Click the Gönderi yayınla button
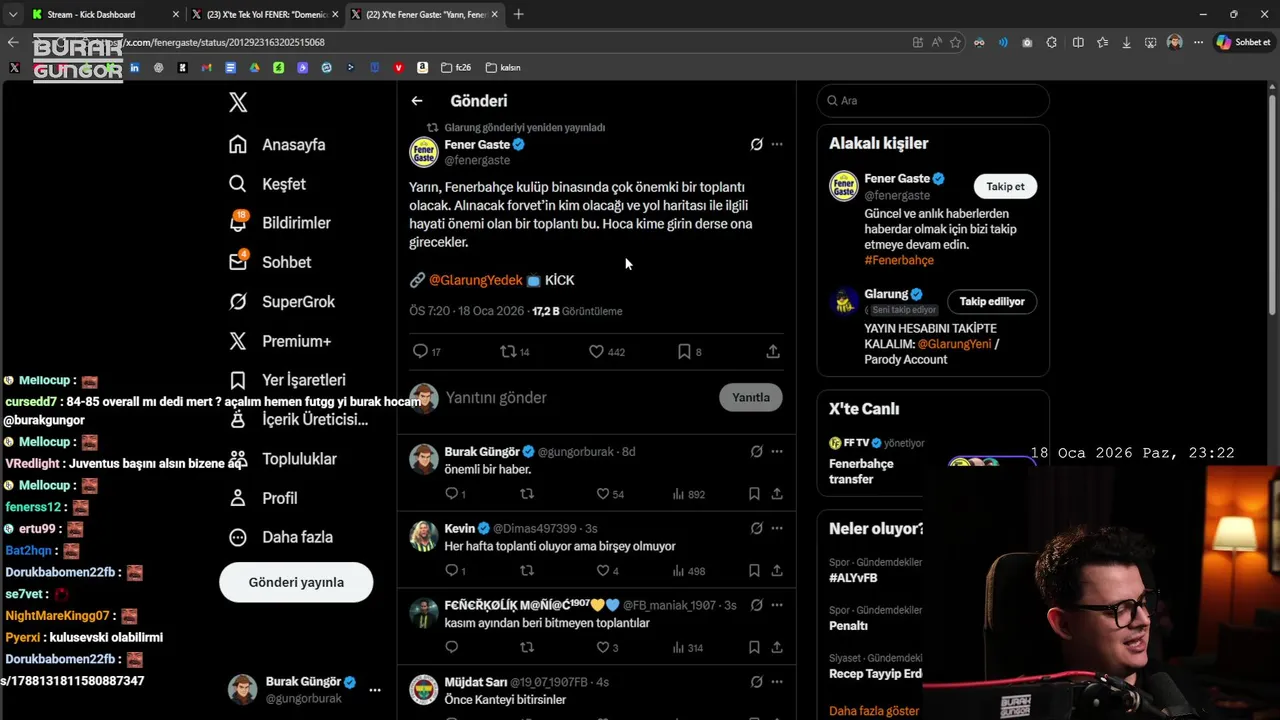Screen dimensions: 1280x720 (x=296, y=582)
